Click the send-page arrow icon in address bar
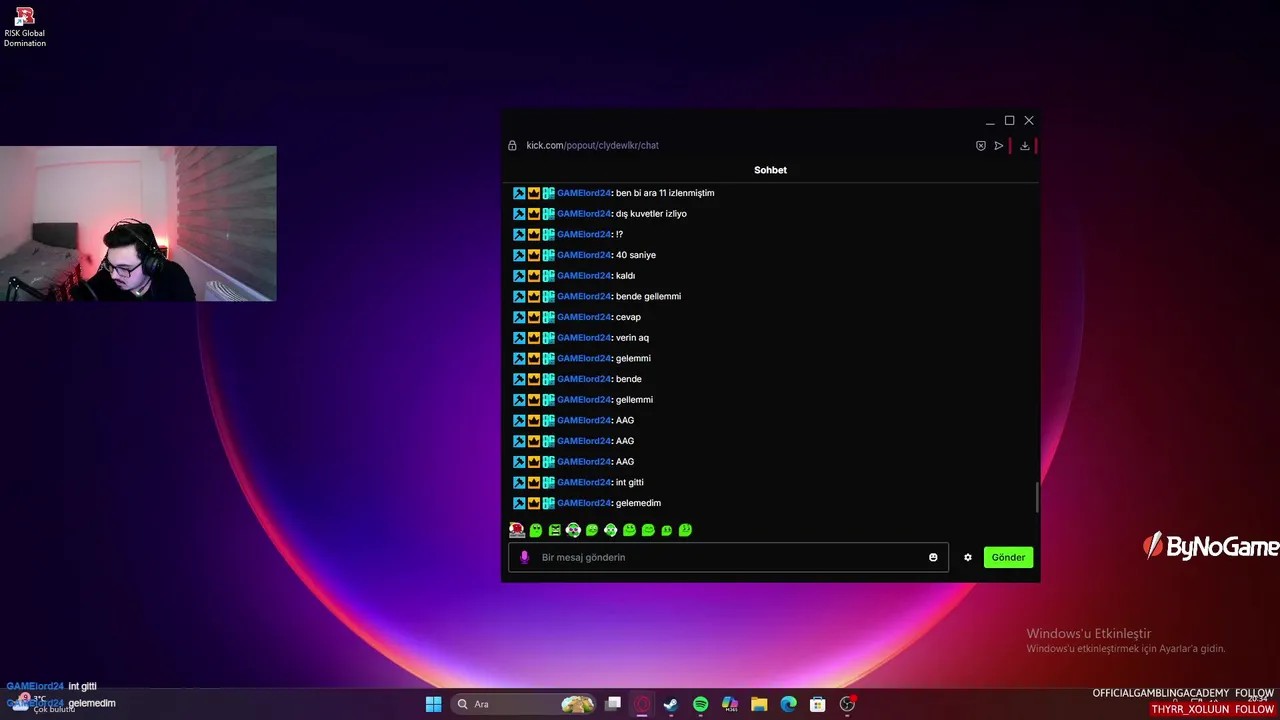This screenshot has height=720, width=1280. 998,145
